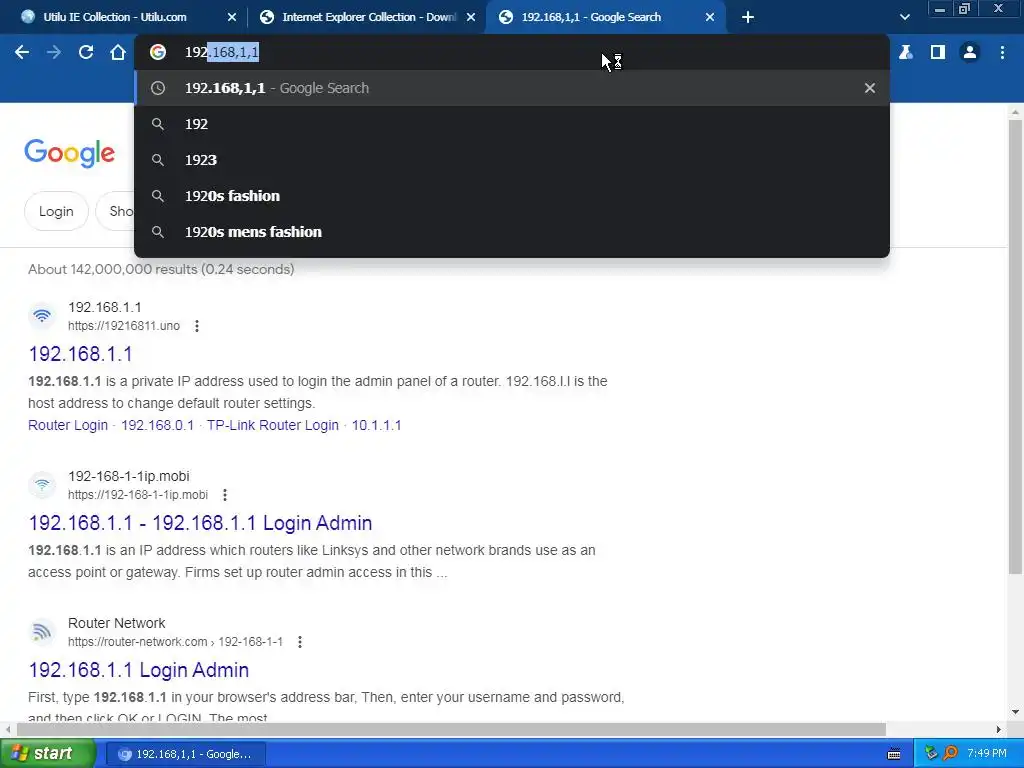Click the 192-168-1-1ip.mobi favicon

point(42,485)
